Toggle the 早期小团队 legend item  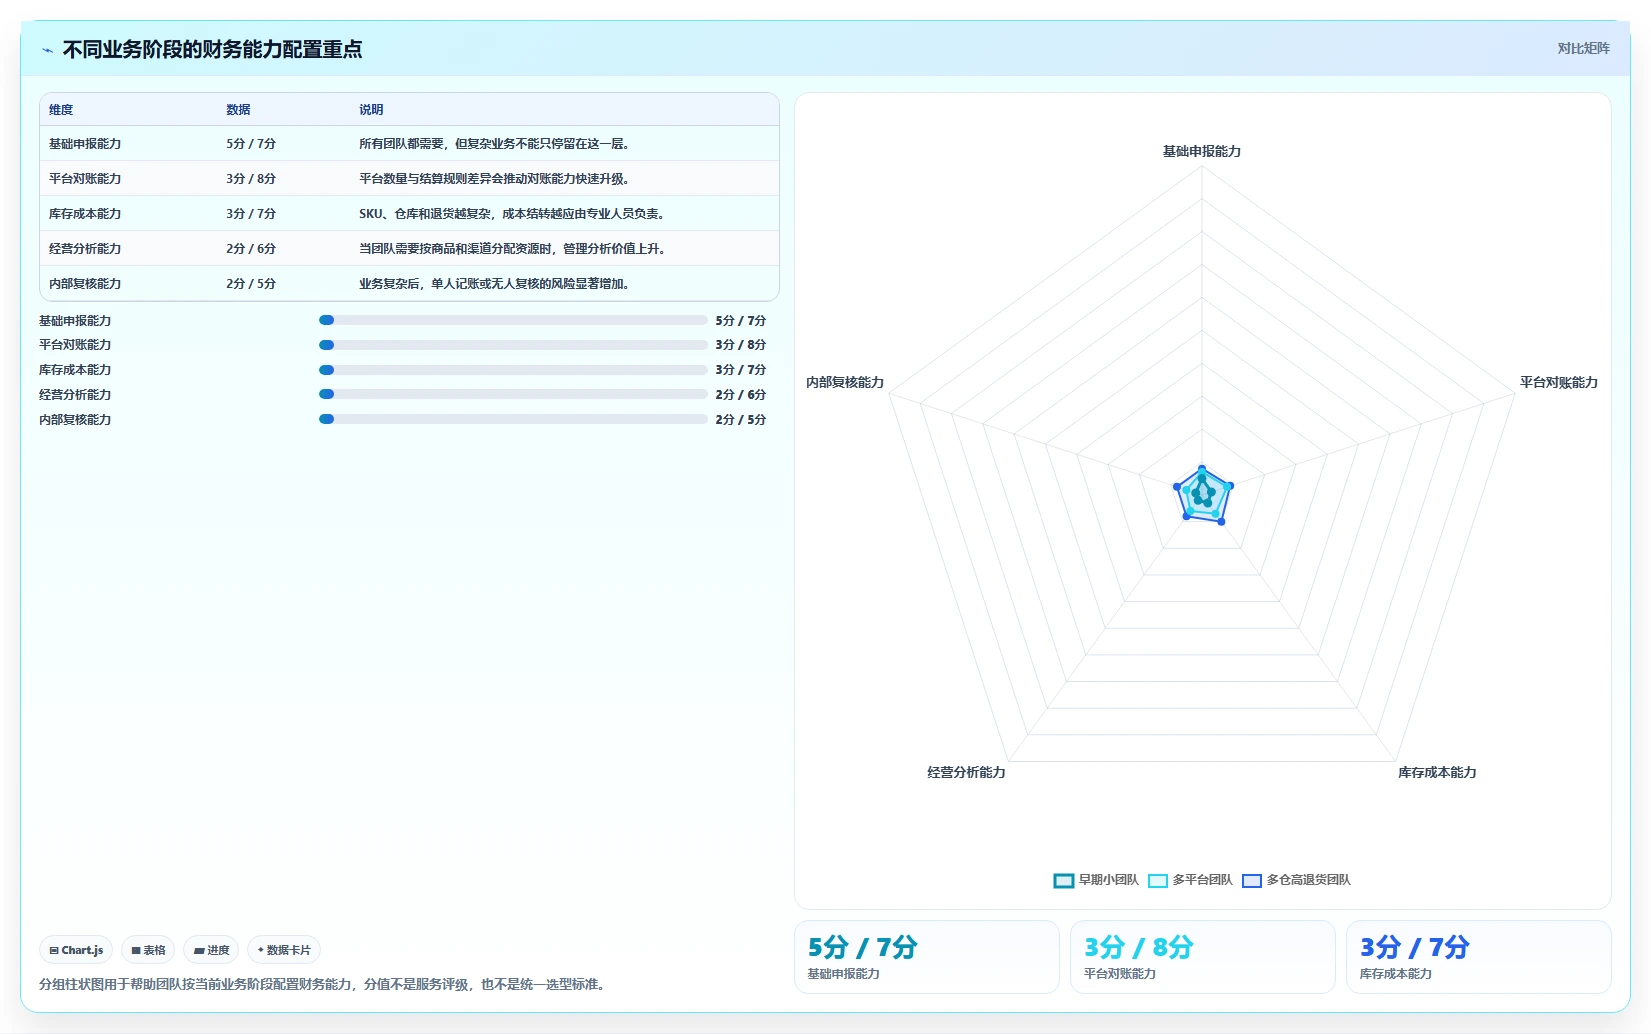click(x=1096, y=880)
